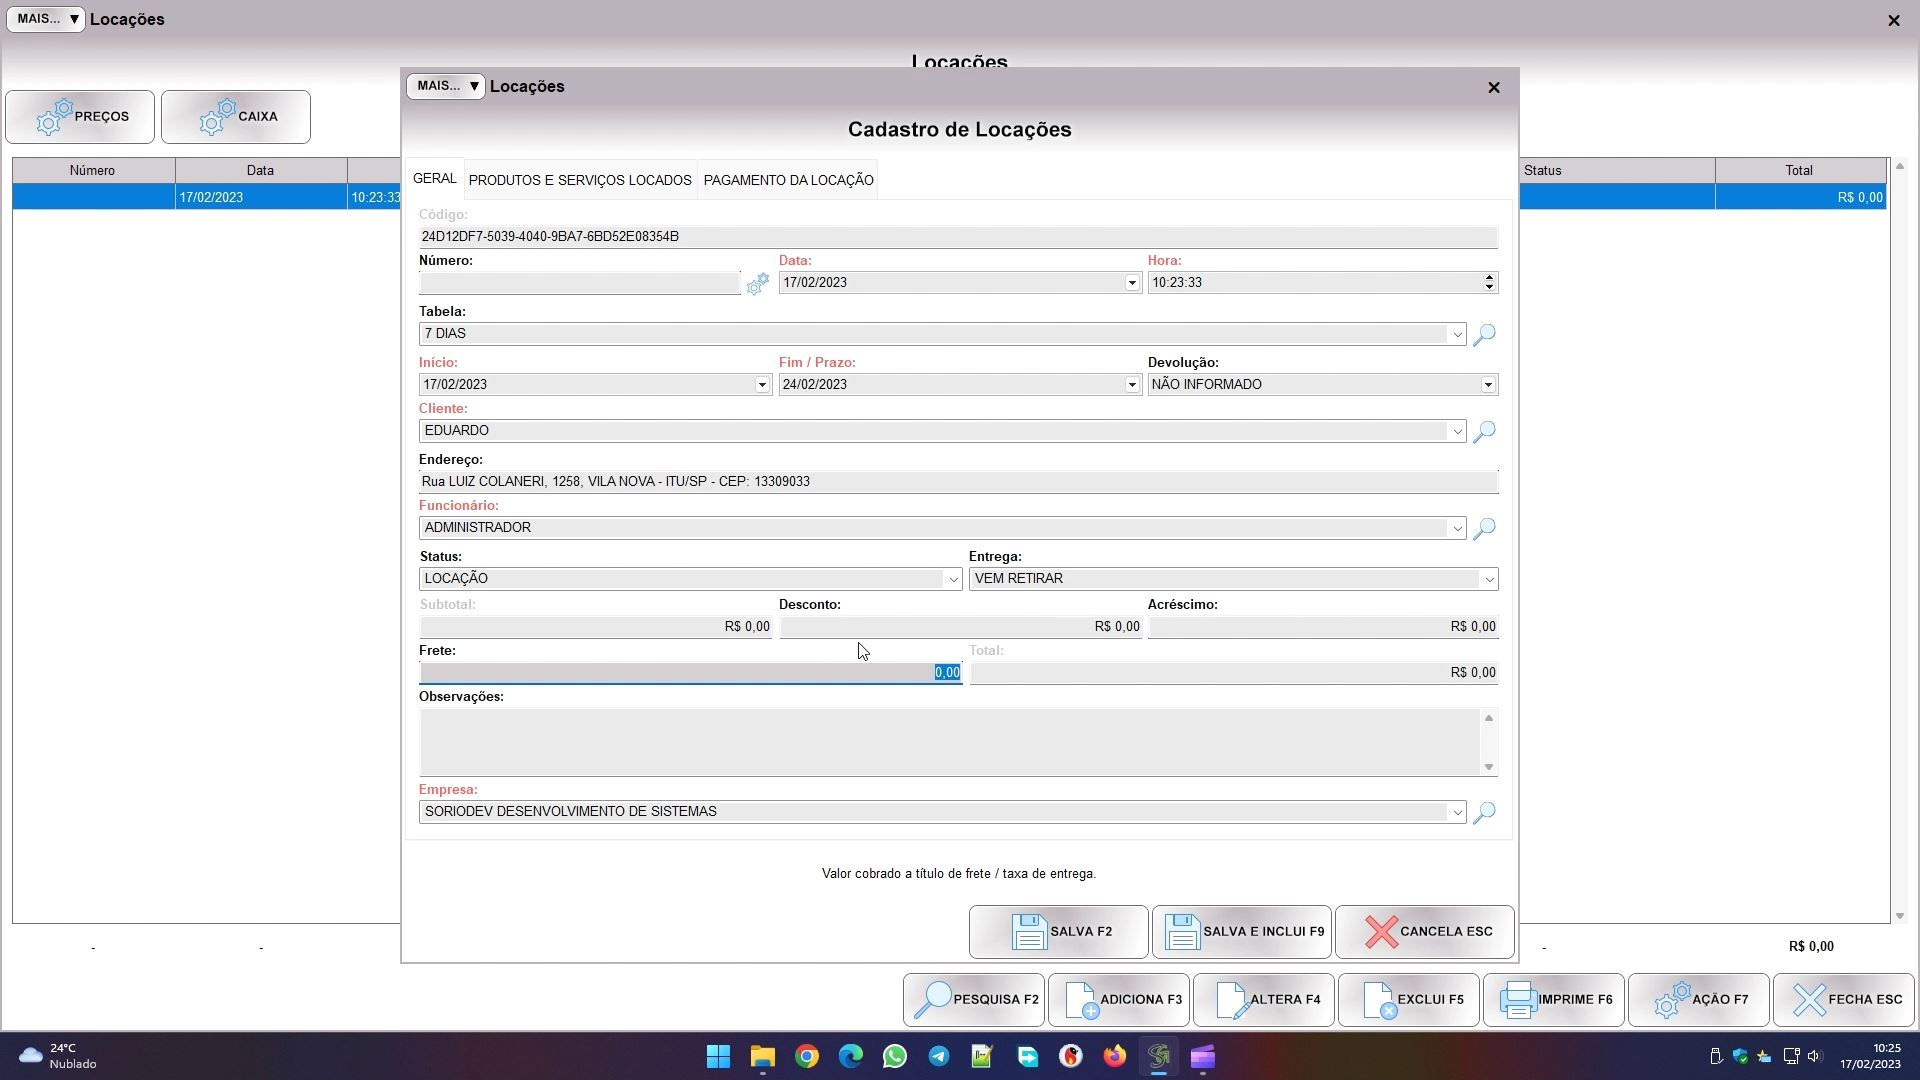Open WhatsApp from the taskbar
The height and width of the screenshot is (1080, 1920).
(x=894, y=1056)
